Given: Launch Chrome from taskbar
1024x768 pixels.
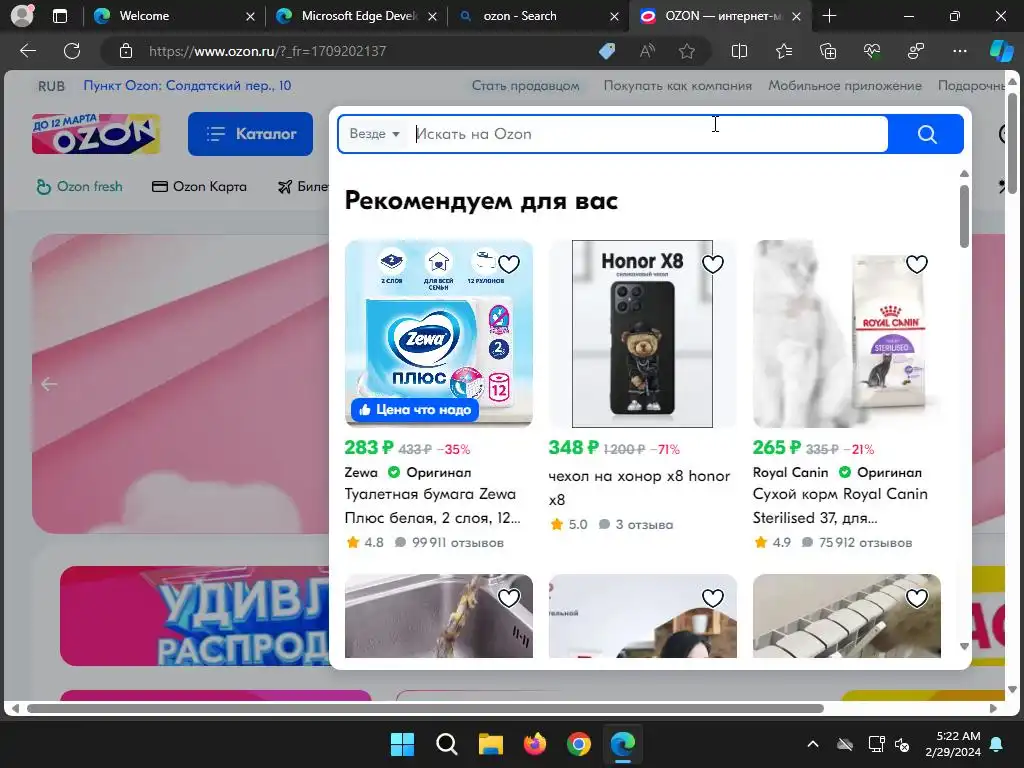Looking at the screenshot, I should (579, 744).
